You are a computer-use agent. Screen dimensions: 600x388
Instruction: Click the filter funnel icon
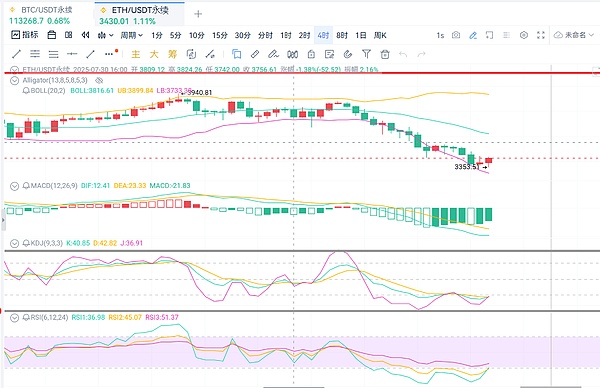(x=366, y=54)
